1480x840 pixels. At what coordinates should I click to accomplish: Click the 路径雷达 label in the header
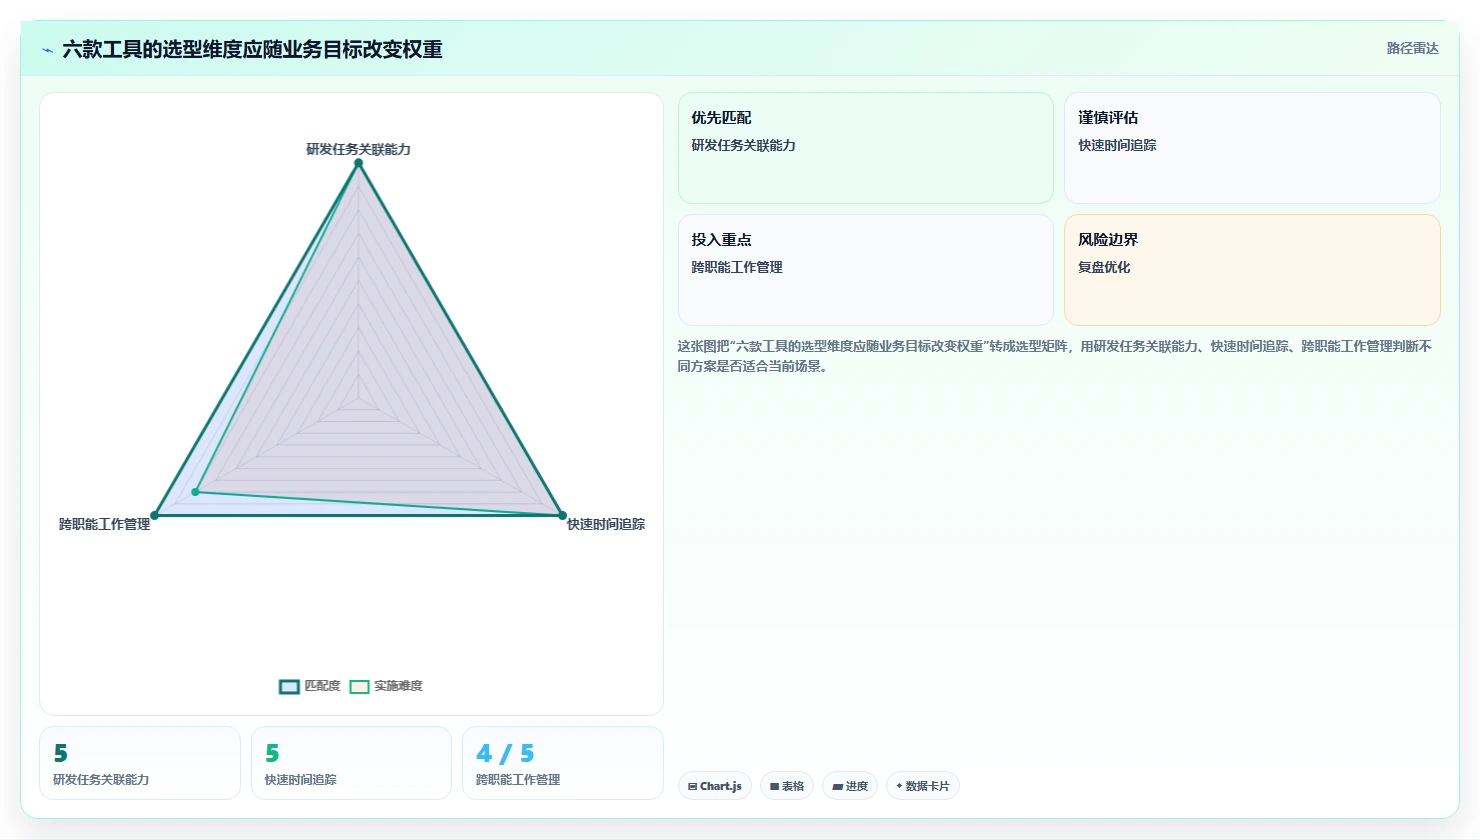[x=1412, y=48]
